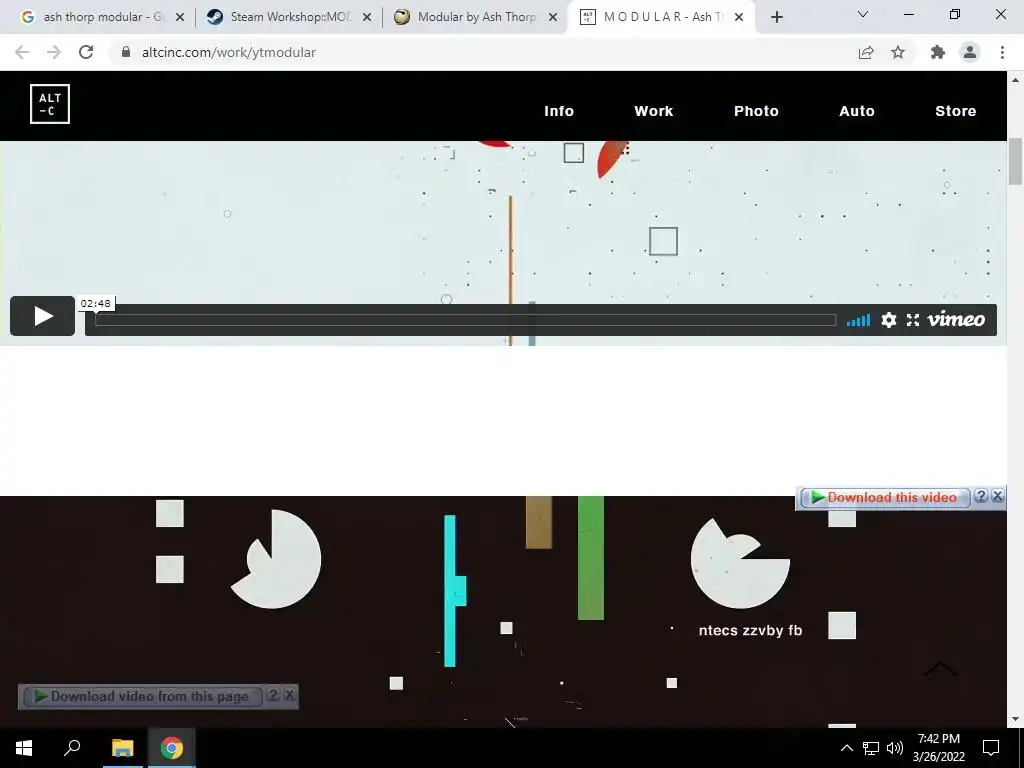1024x768 pixels.
Task: Adjust the Vimeo volume bars
Action: coord(858,320)
